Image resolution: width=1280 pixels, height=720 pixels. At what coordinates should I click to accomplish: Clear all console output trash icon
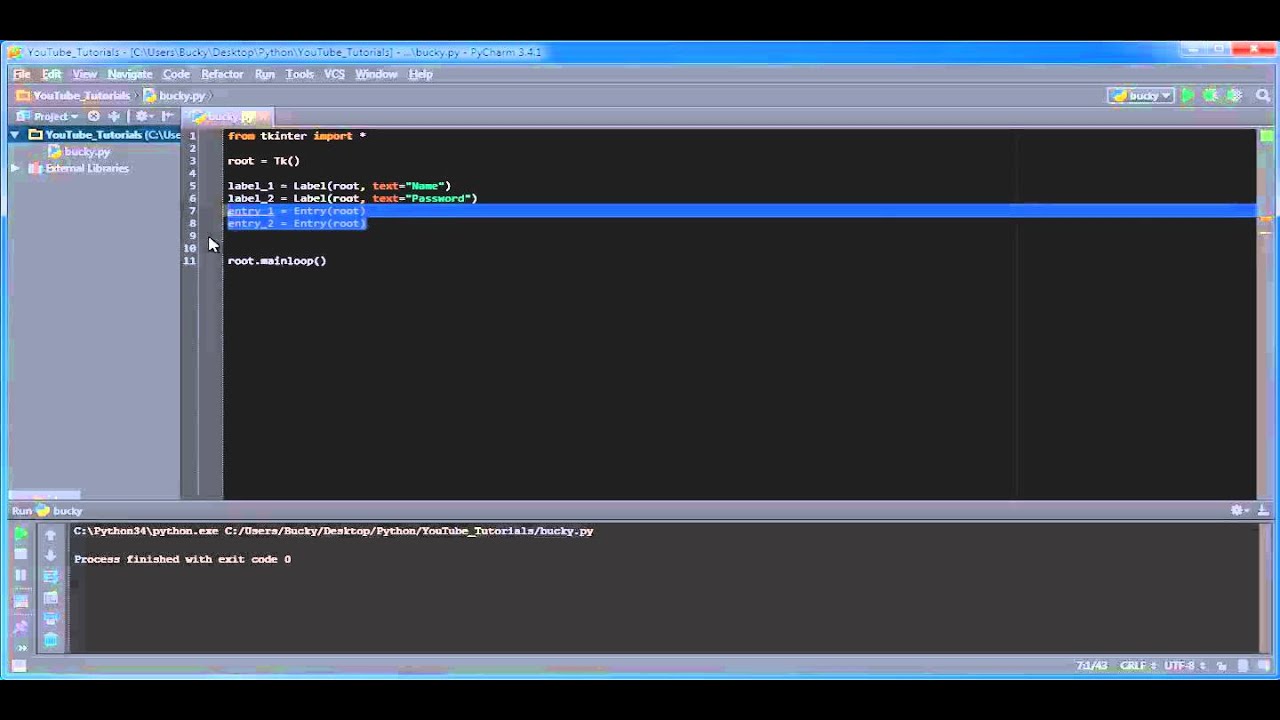click(51, 640)
